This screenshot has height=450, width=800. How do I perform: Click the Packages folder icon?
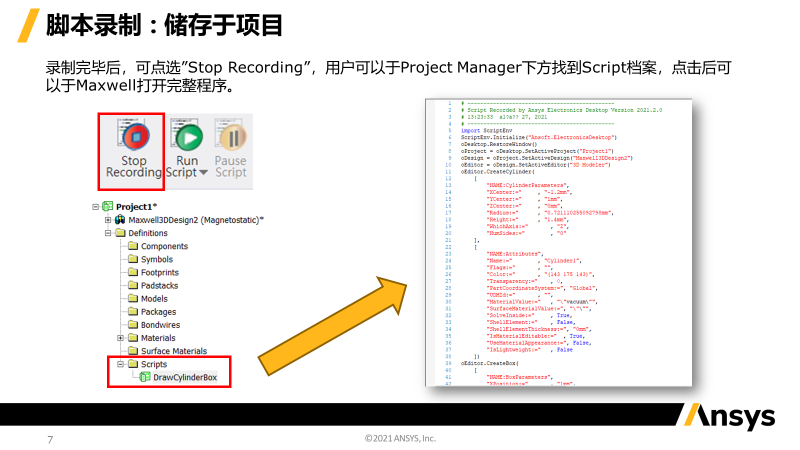(133, 311)
